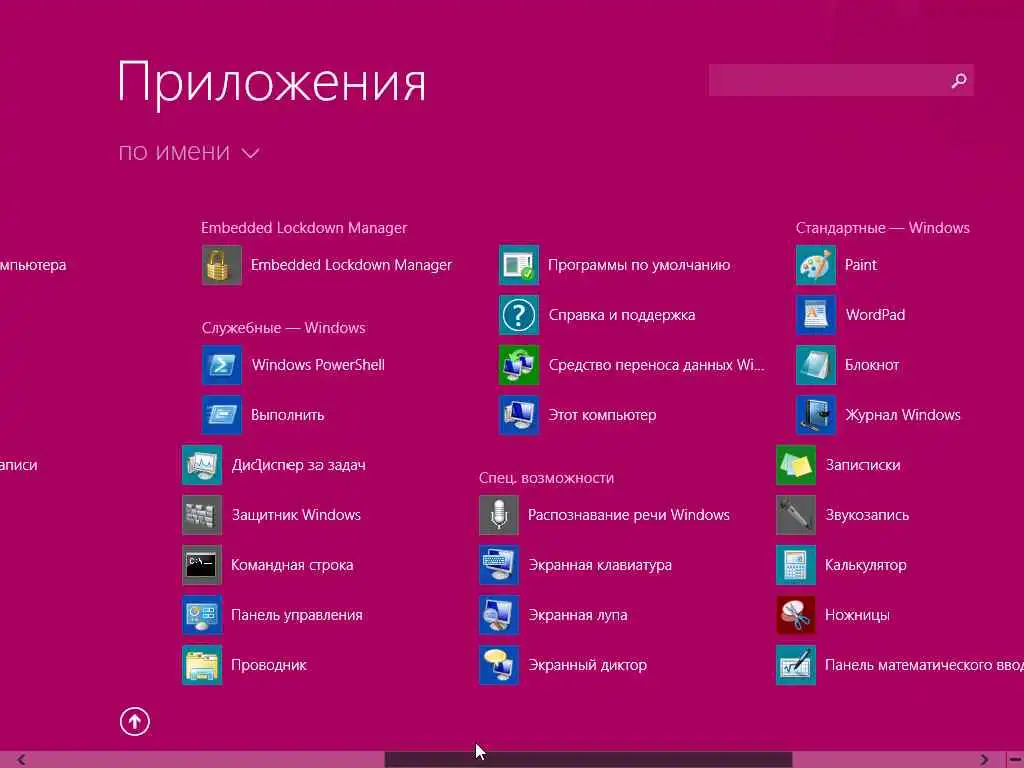
Task: Open WordPad icon
Action: (816, 315)
